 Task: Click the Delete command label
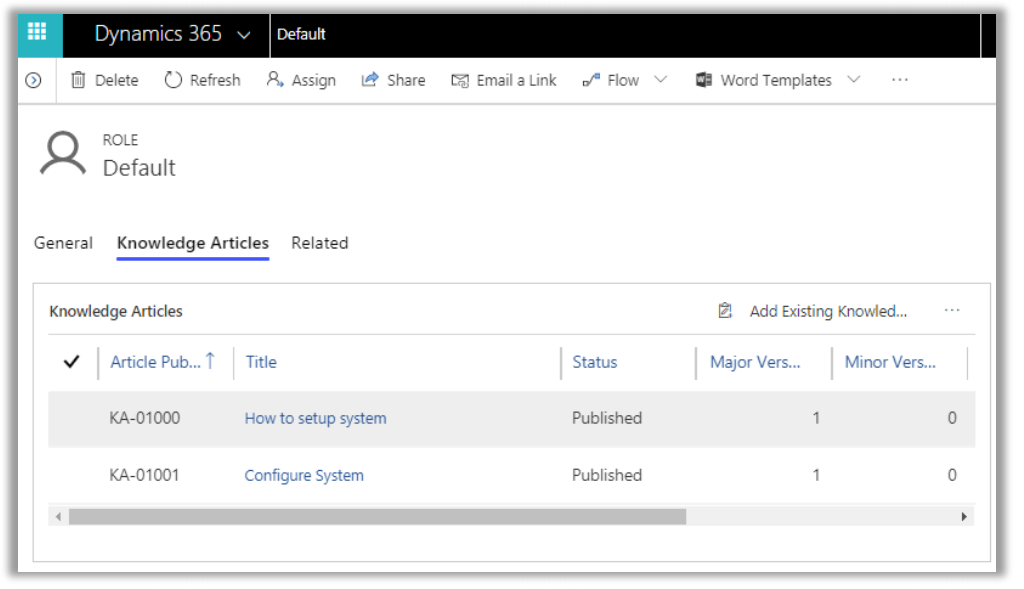click(117, 80)
